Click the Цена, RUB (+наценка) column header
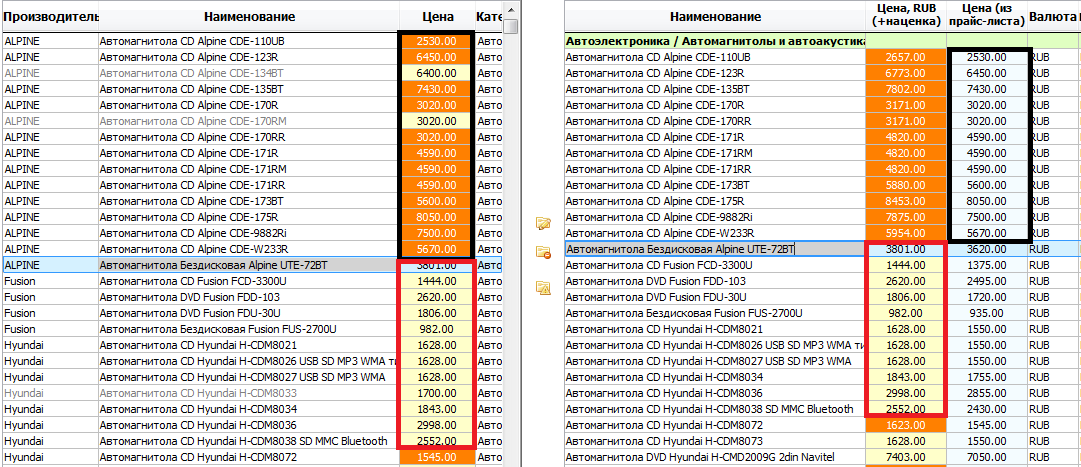Image resolution: width=1081 pixels, height=467 pixels. [907, 17]
